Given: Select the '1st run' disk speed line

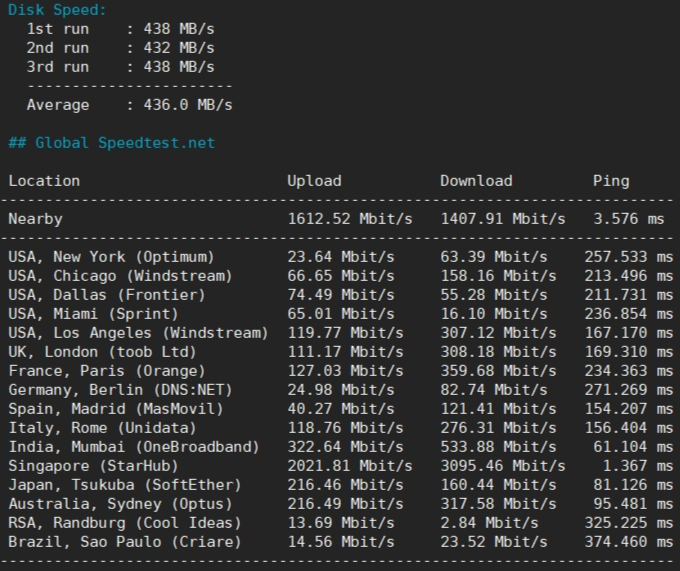Looking at the screenshot, I should coord(121,29).
